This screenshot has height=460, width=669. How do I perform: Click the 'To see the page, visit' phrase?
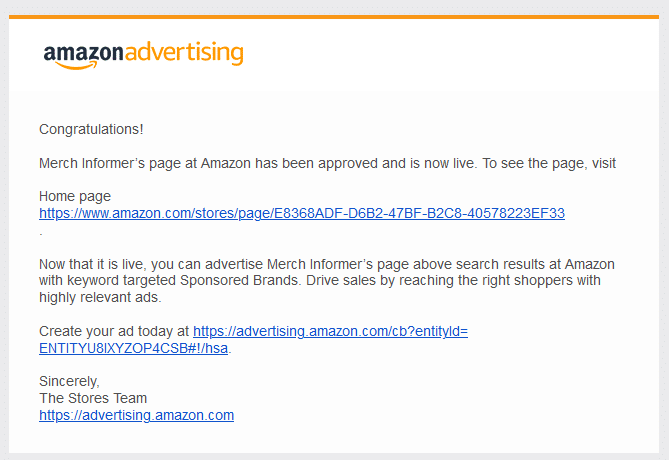[x=549, y=163]
